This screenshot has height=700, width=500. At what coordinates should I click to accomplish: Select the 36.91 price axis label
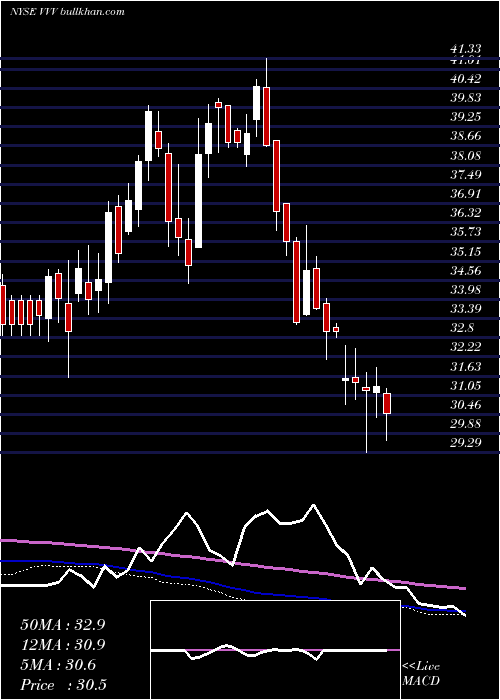point(466,194)
